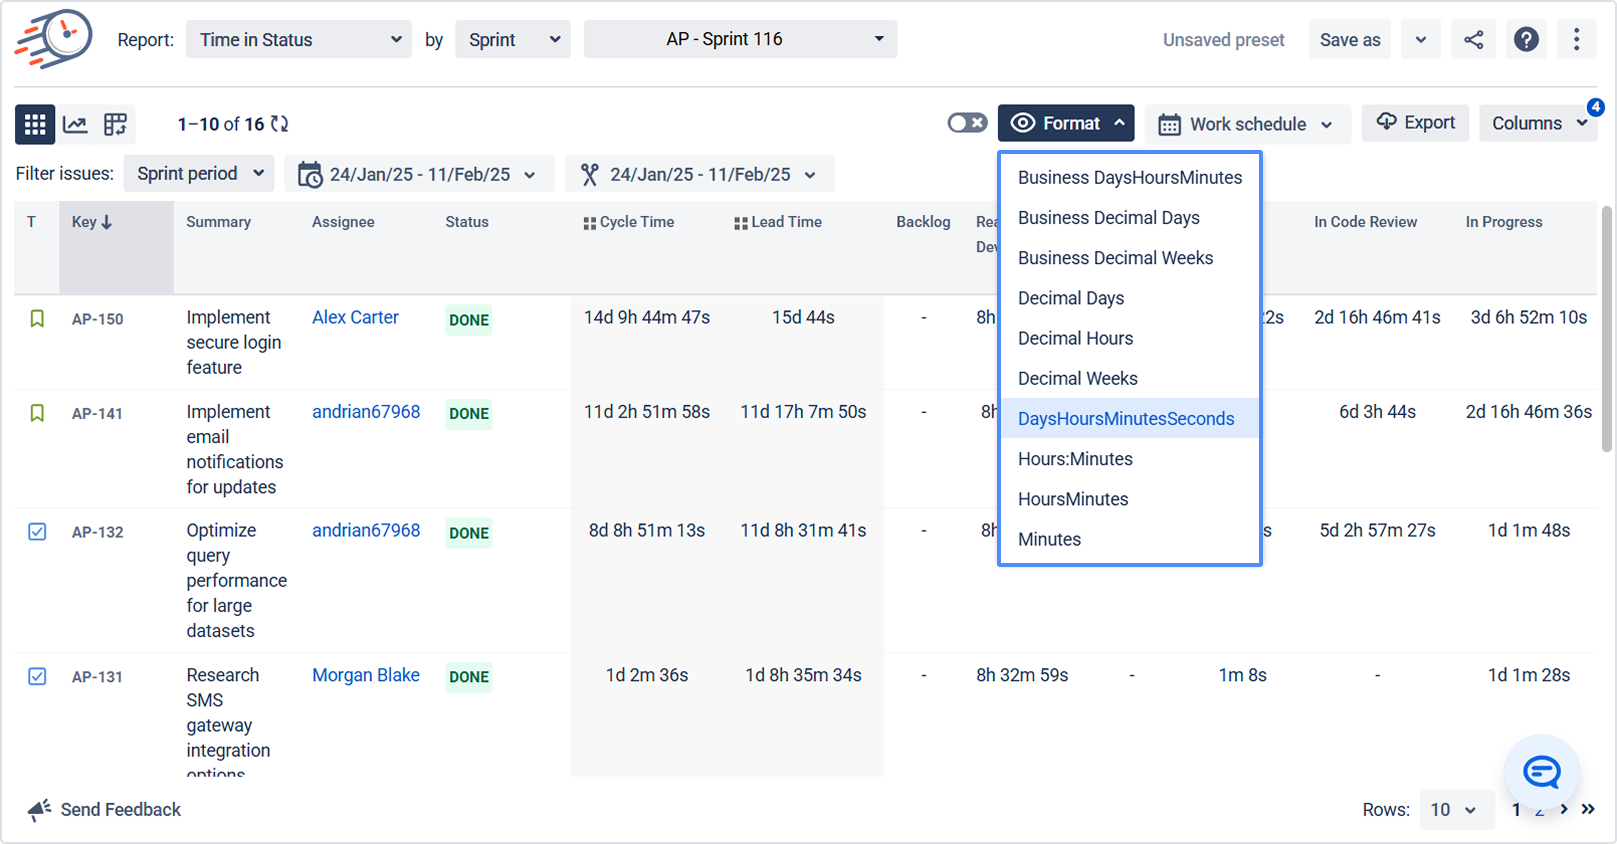The height and width of the screenshot is (844, 1617).
Task: Open the three-dot more options menu
Action: pos(1576,40)
